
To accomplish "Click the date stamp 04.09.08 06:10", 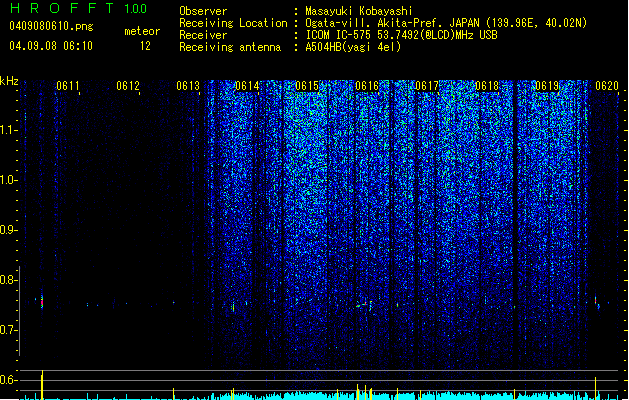I will pyautogui.click(x=51, y=46).
